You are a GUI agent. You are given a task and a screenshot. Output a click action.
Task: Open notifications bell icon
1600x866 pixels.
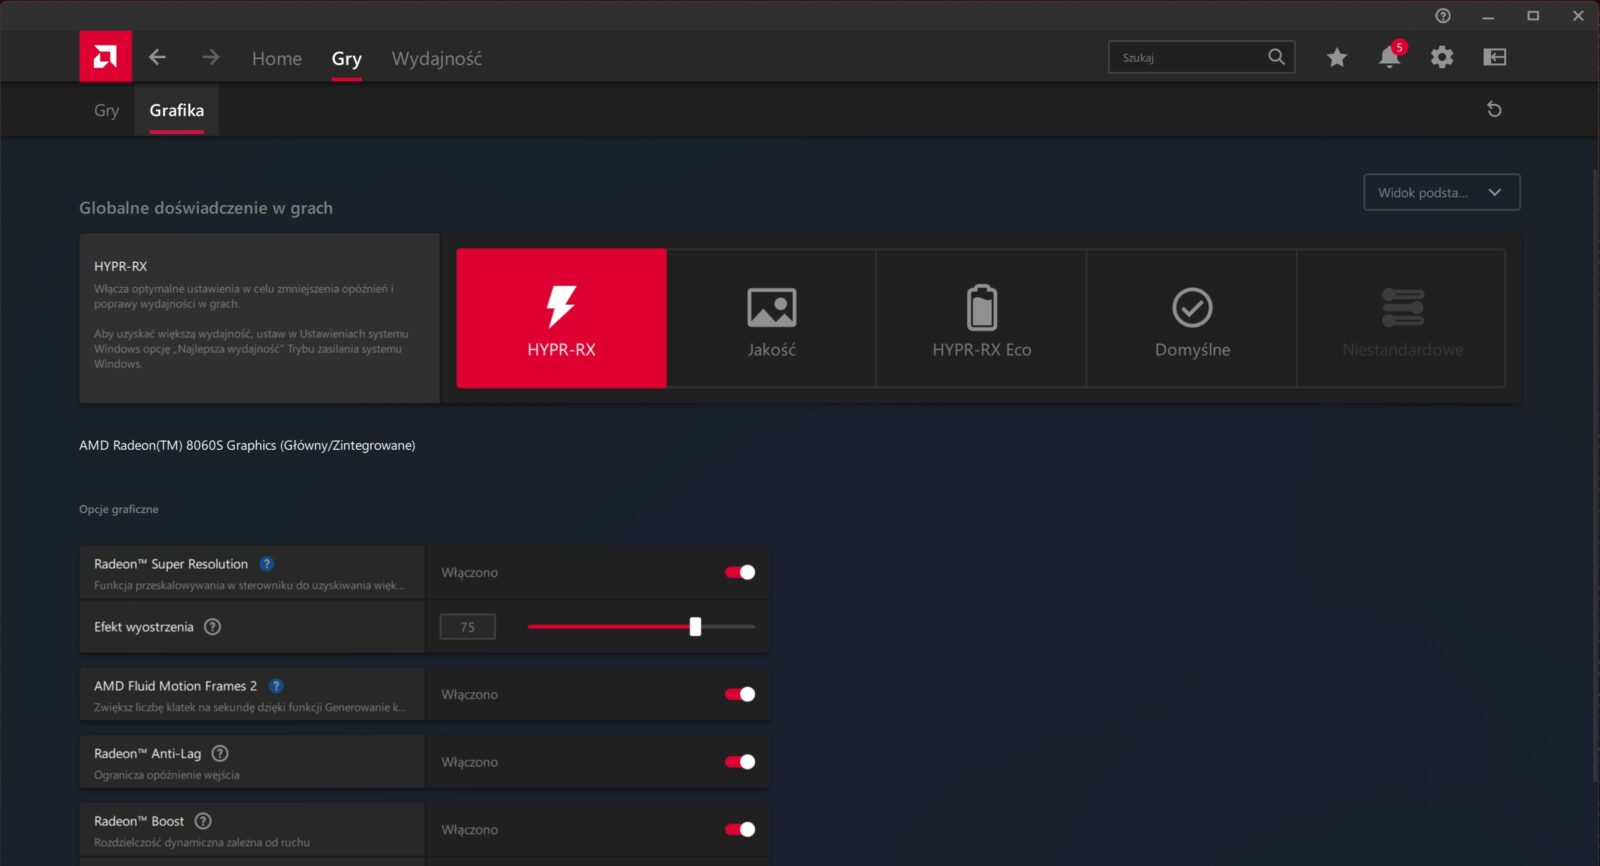coord(1389,57)
